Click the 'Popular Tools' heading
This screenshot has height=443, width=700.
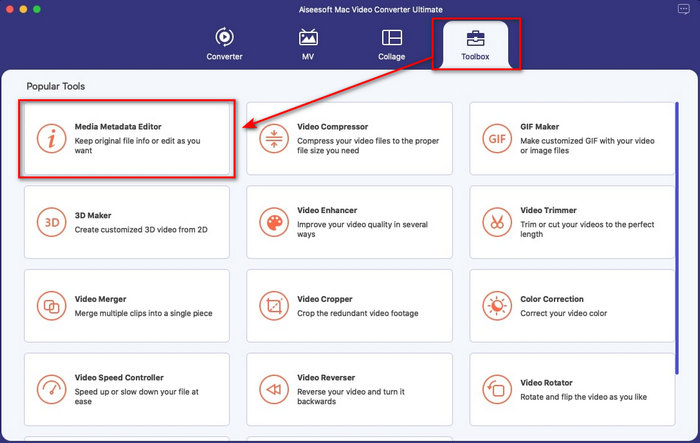[x=55, y=86]
